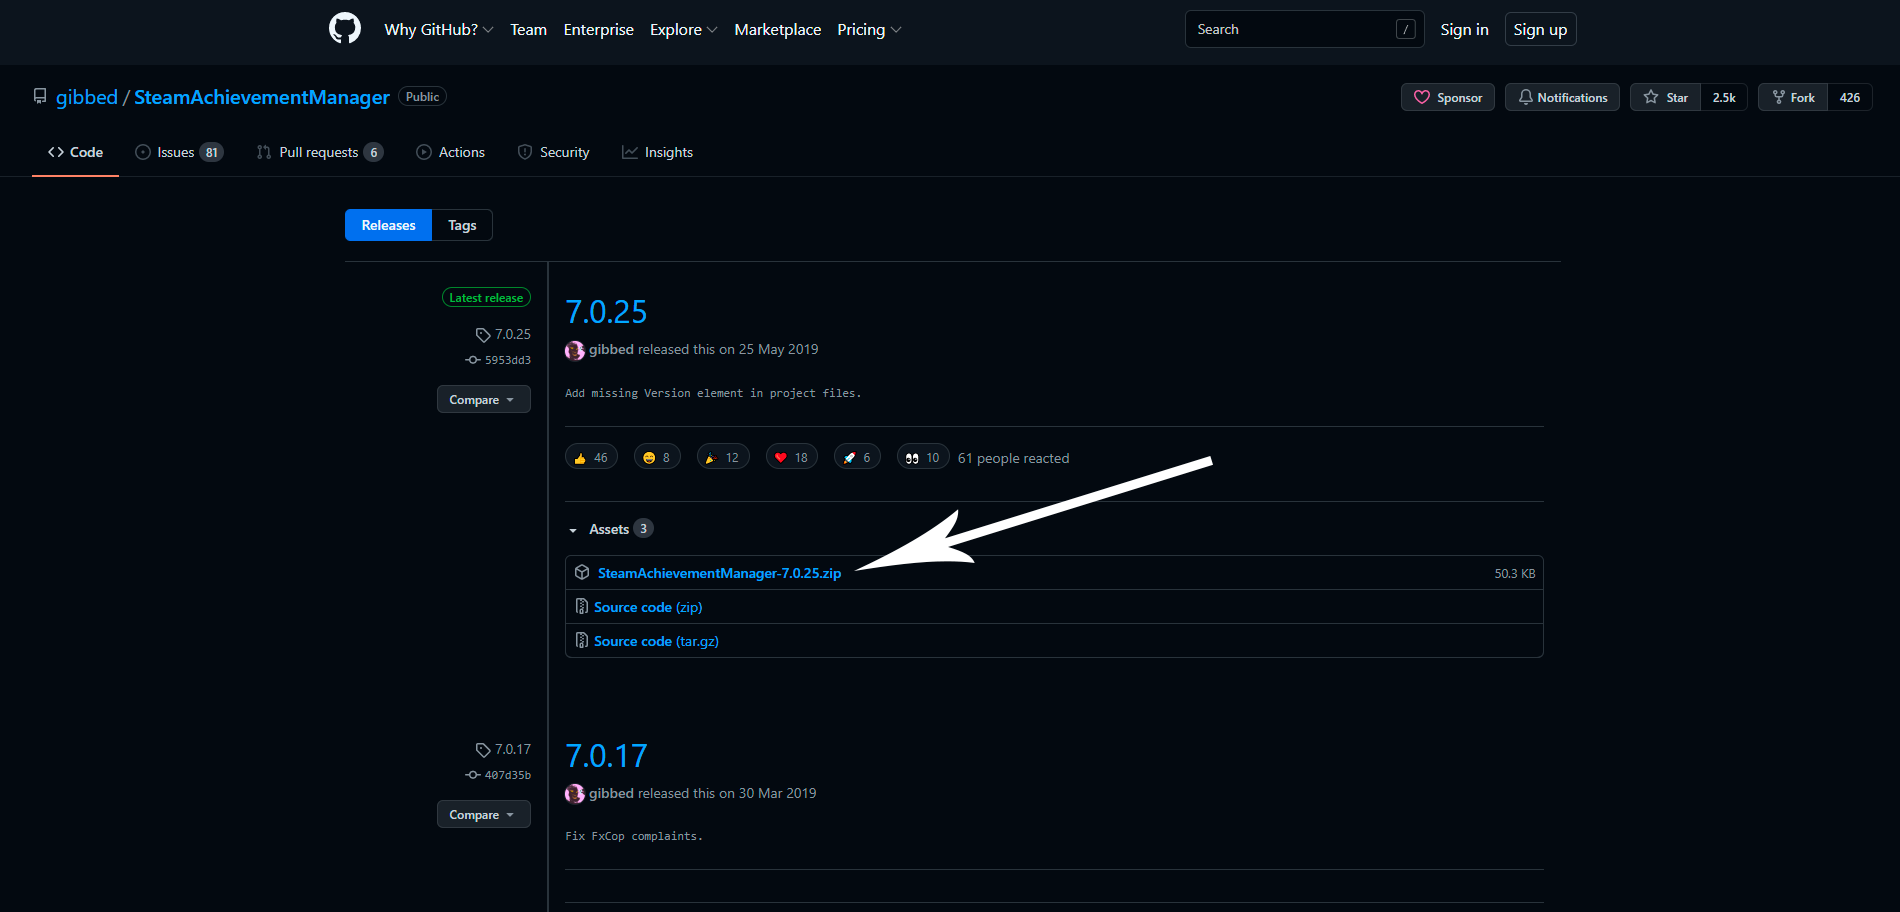Click the 61 people reacted text
Viewport: 1900px width, 912px height.
[1013, 458]
